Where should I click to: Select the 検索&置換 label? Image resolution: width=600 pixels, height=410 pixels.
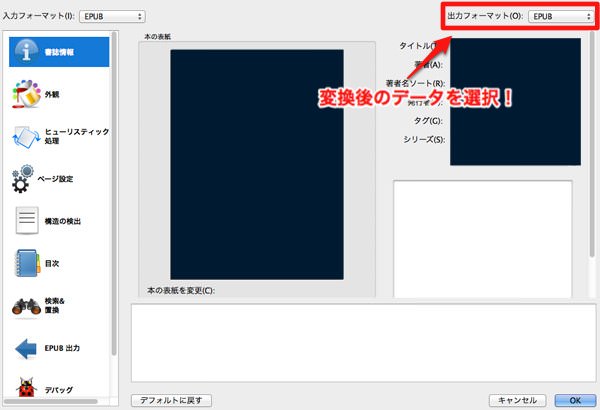point(55,305)
